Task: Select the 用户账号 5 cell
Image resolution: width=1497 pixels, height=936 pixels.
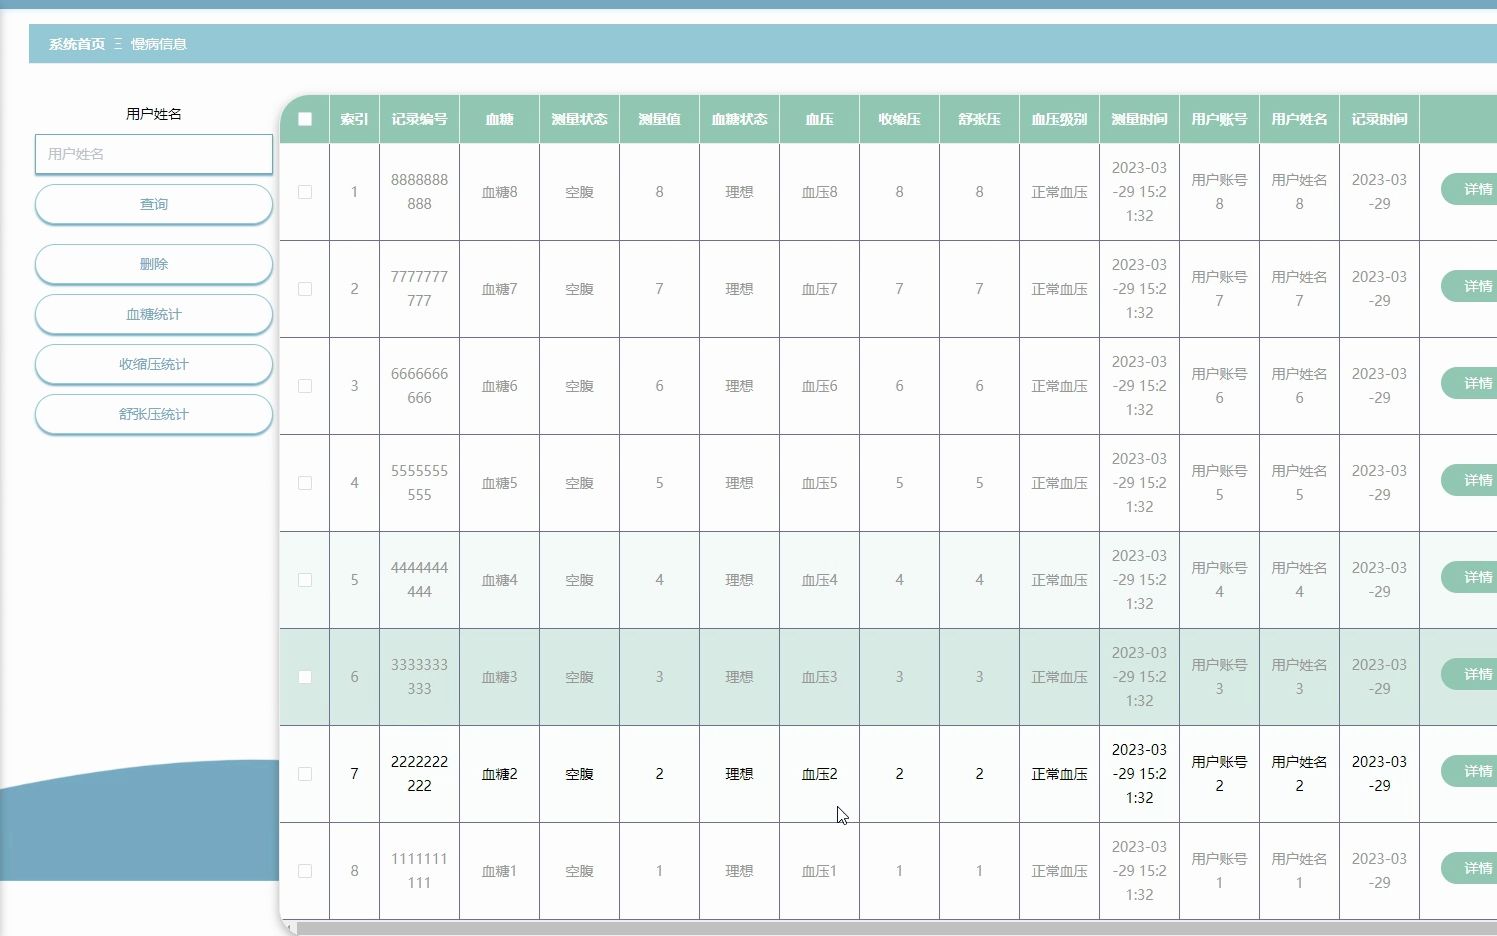Action: (1219, 483)
